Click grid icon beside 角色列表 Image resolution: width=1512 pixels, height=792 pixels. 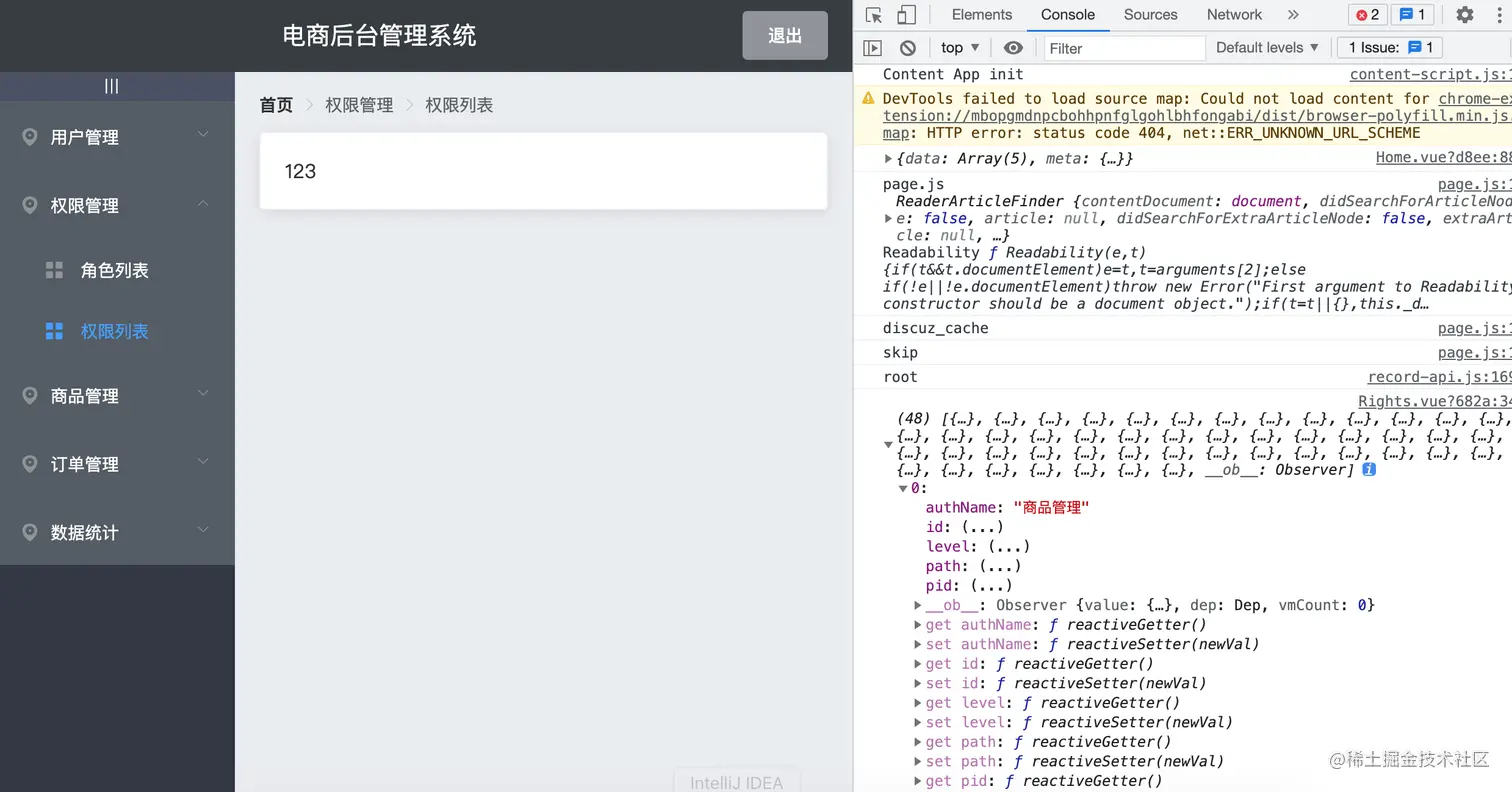click(x=55, y=270)
